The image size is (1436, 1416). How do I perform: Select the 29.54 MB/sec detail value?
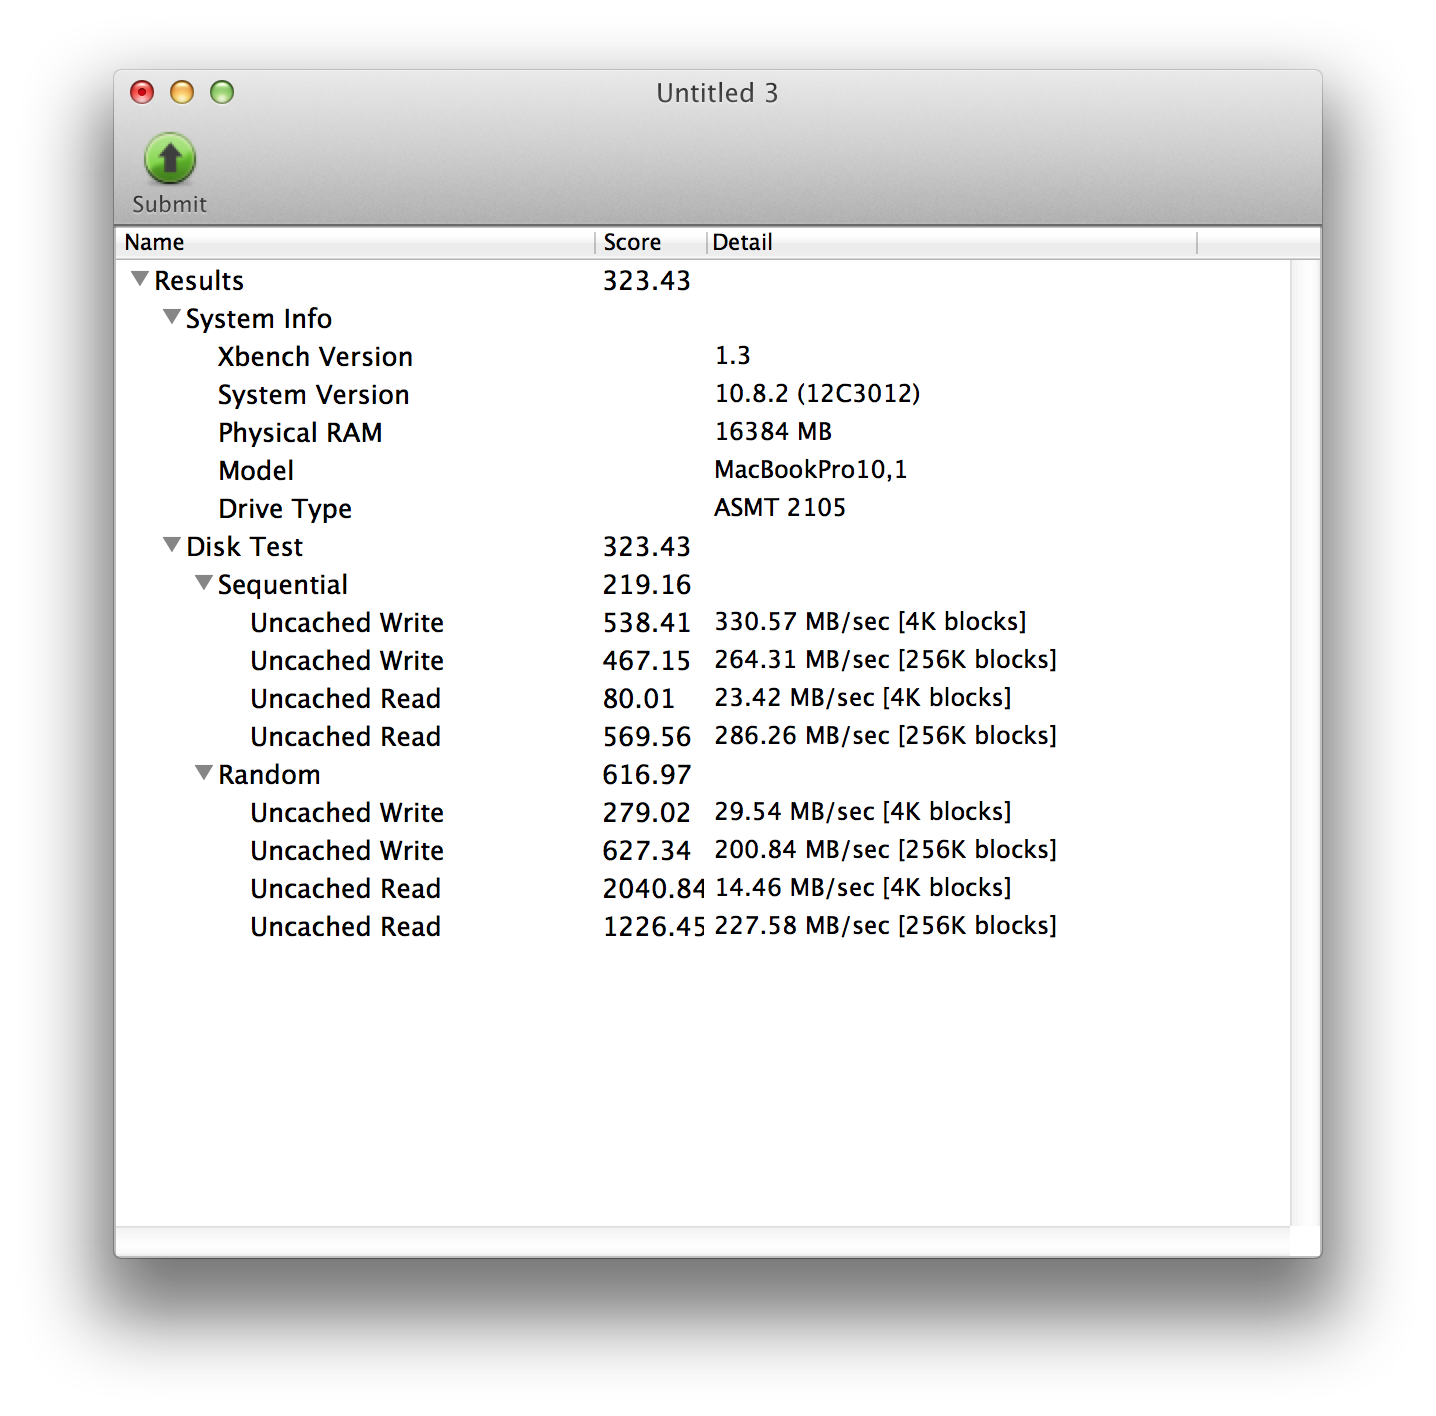pyautogui.click(x=862, y=812)
